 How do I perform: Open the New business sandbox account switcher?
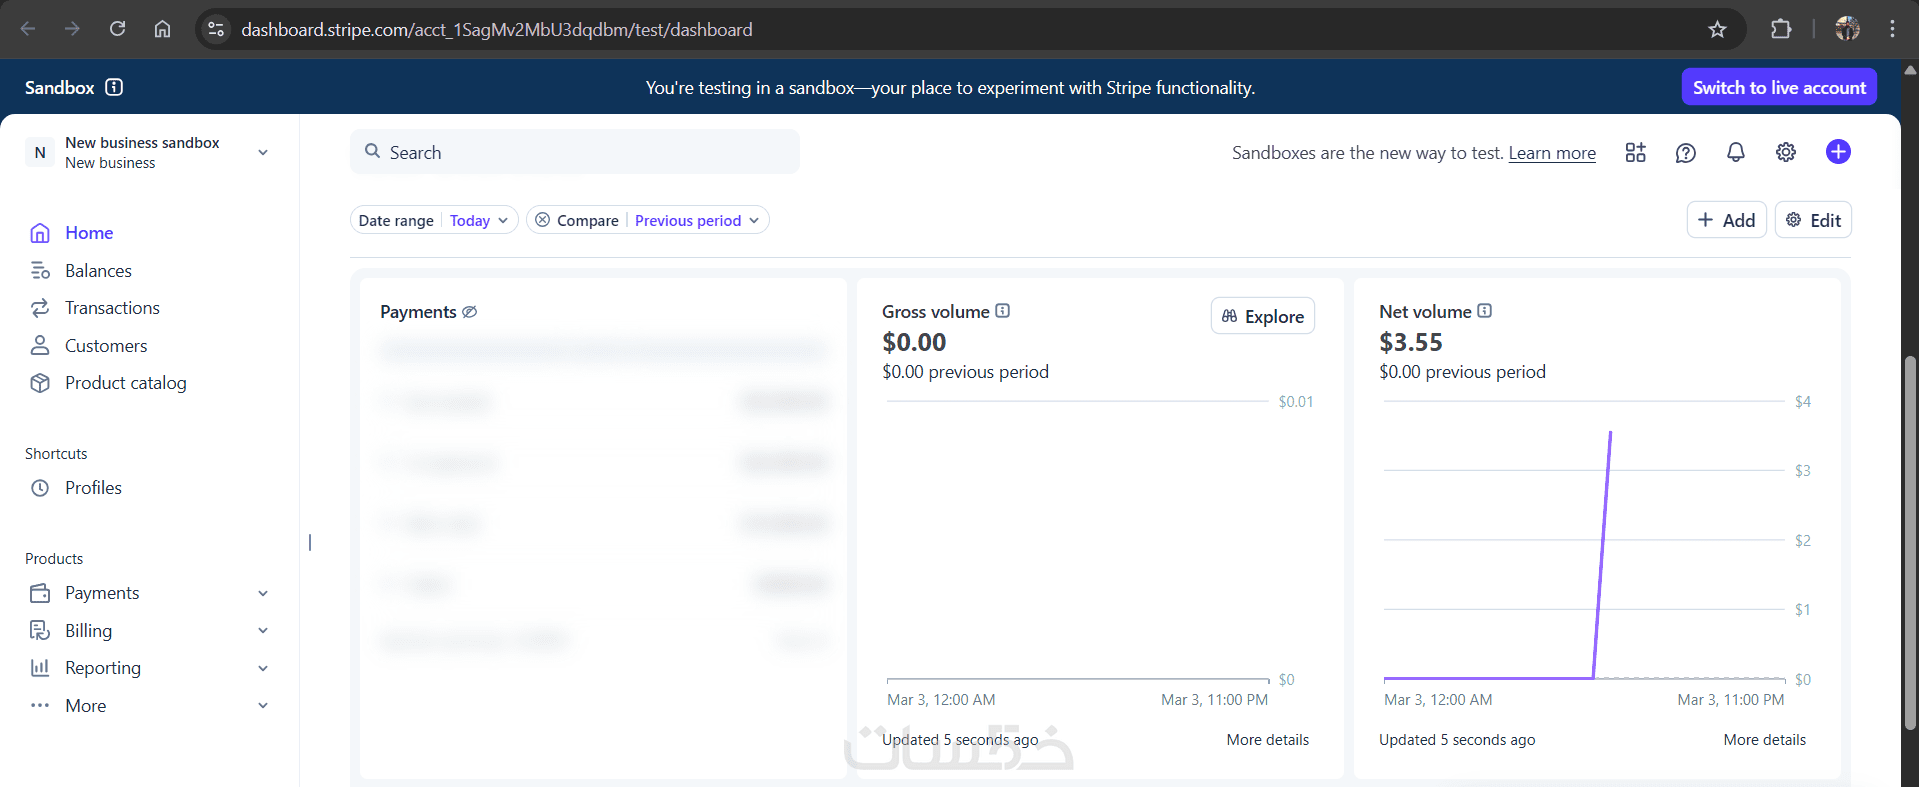click(x=149, y=152)
